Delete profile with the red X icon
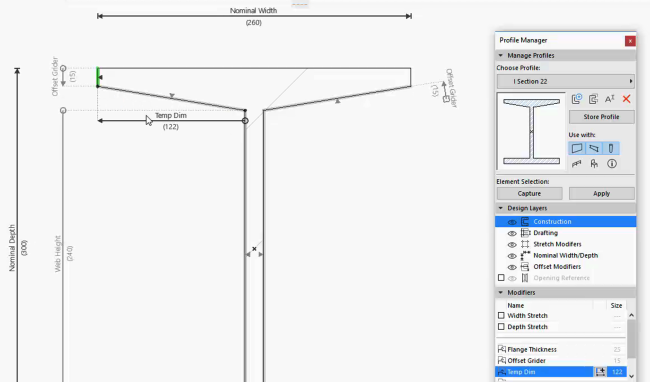This screenshot has height=382, width=650. (x=626, y=99)
